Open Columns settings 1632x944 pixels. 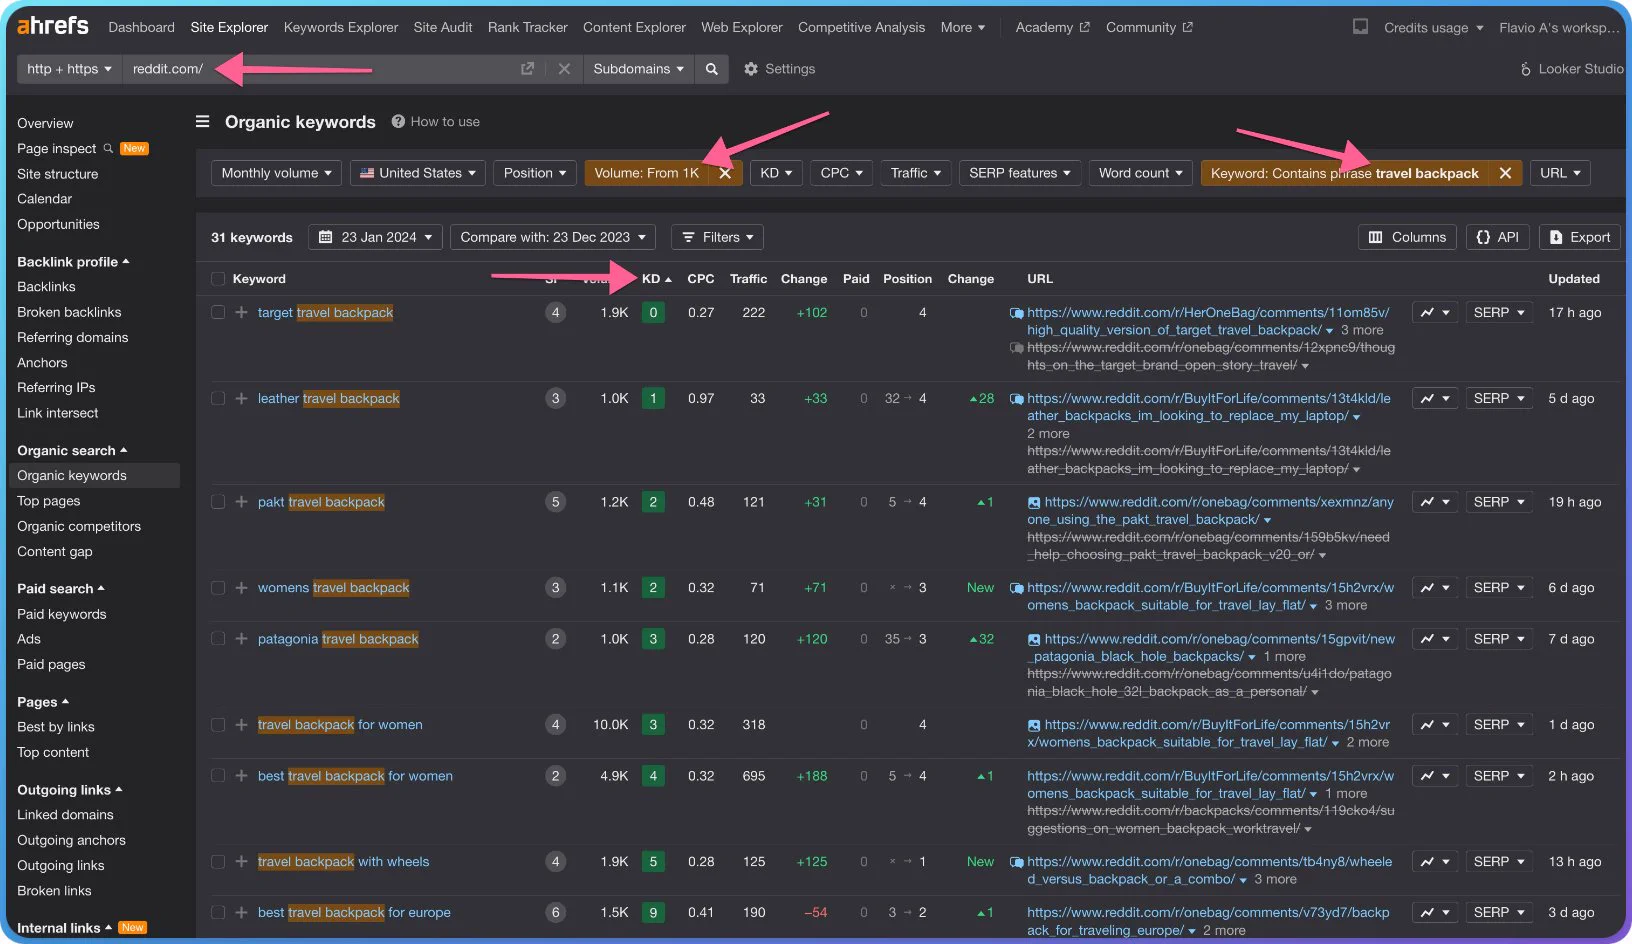click(1407, 237)
